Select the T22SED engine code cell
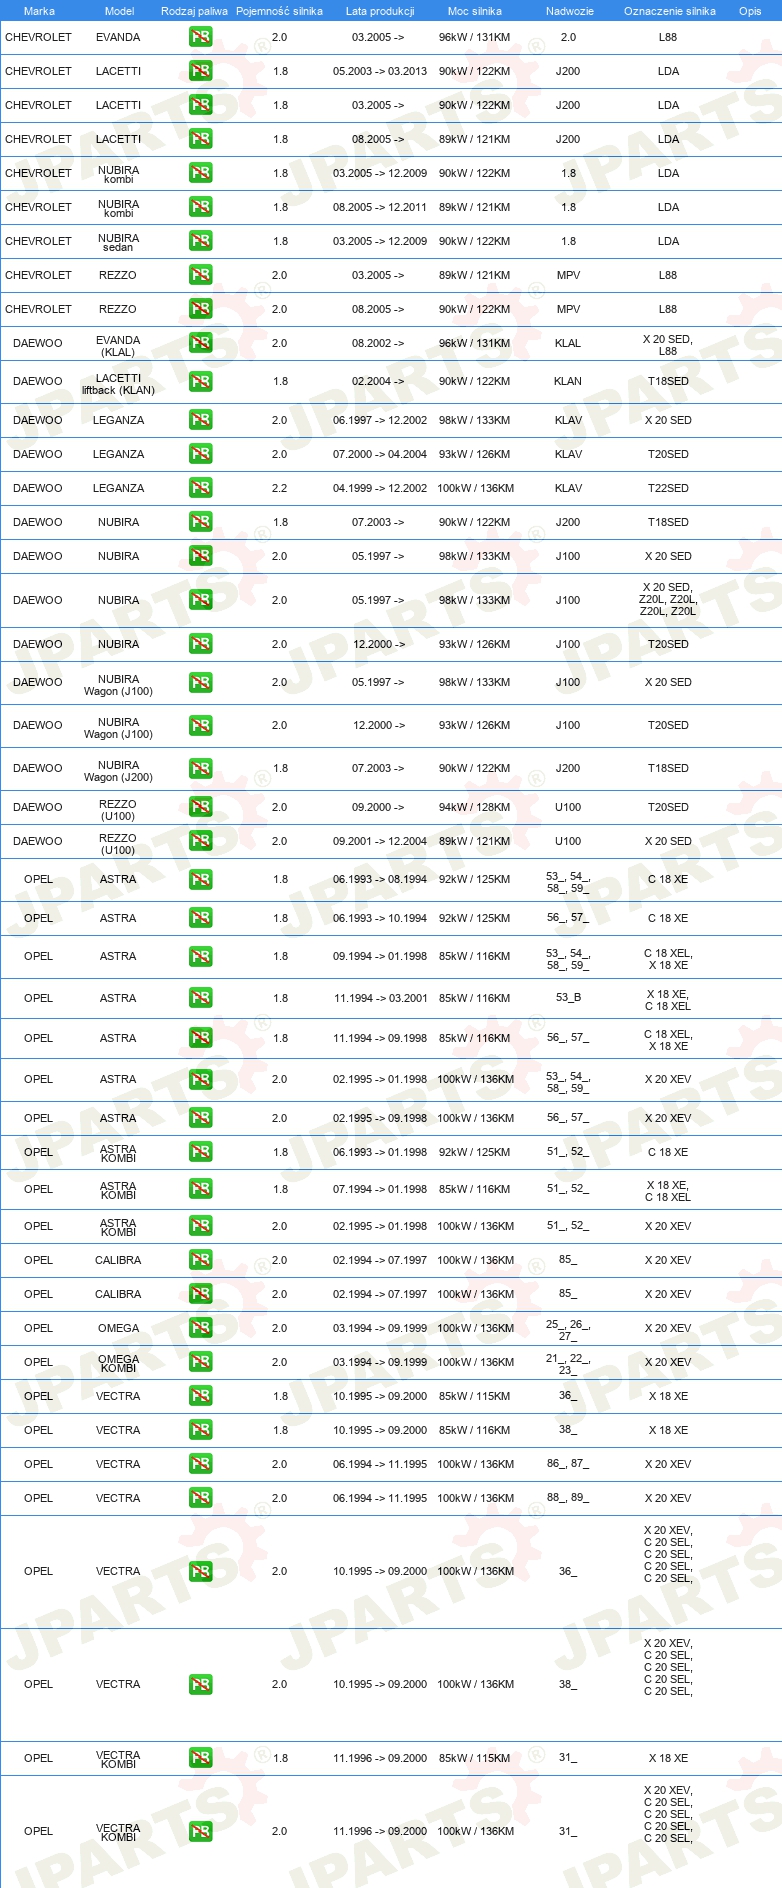The height and width of the screenshot is (1888, 782). pos(668,488)
